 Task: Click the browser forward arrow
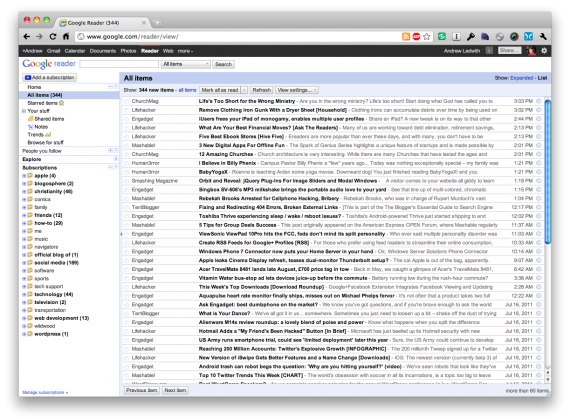point(39,36)
